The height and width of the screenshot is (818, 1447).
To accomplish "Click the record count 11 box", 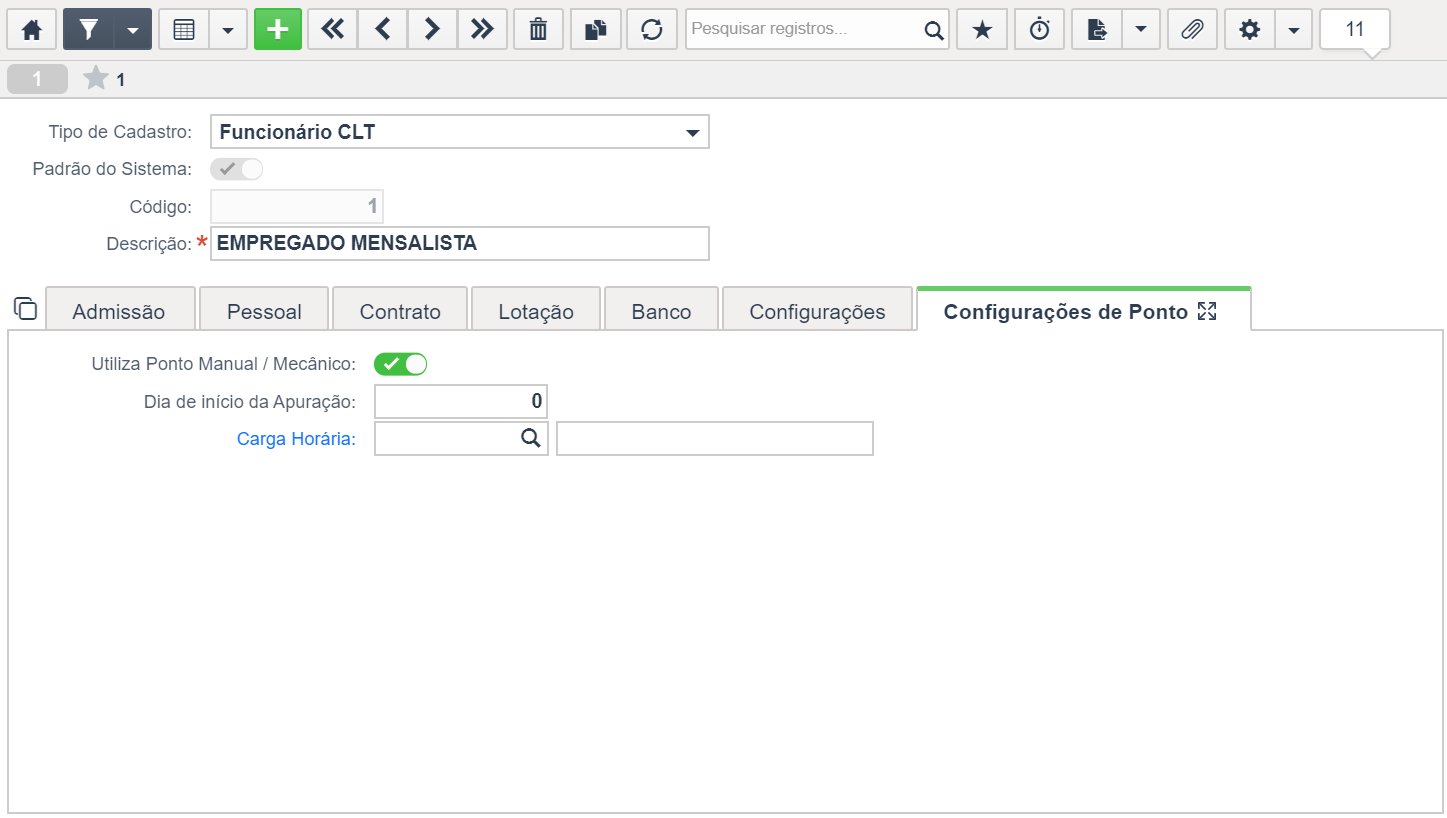I will coord(1355,30).
